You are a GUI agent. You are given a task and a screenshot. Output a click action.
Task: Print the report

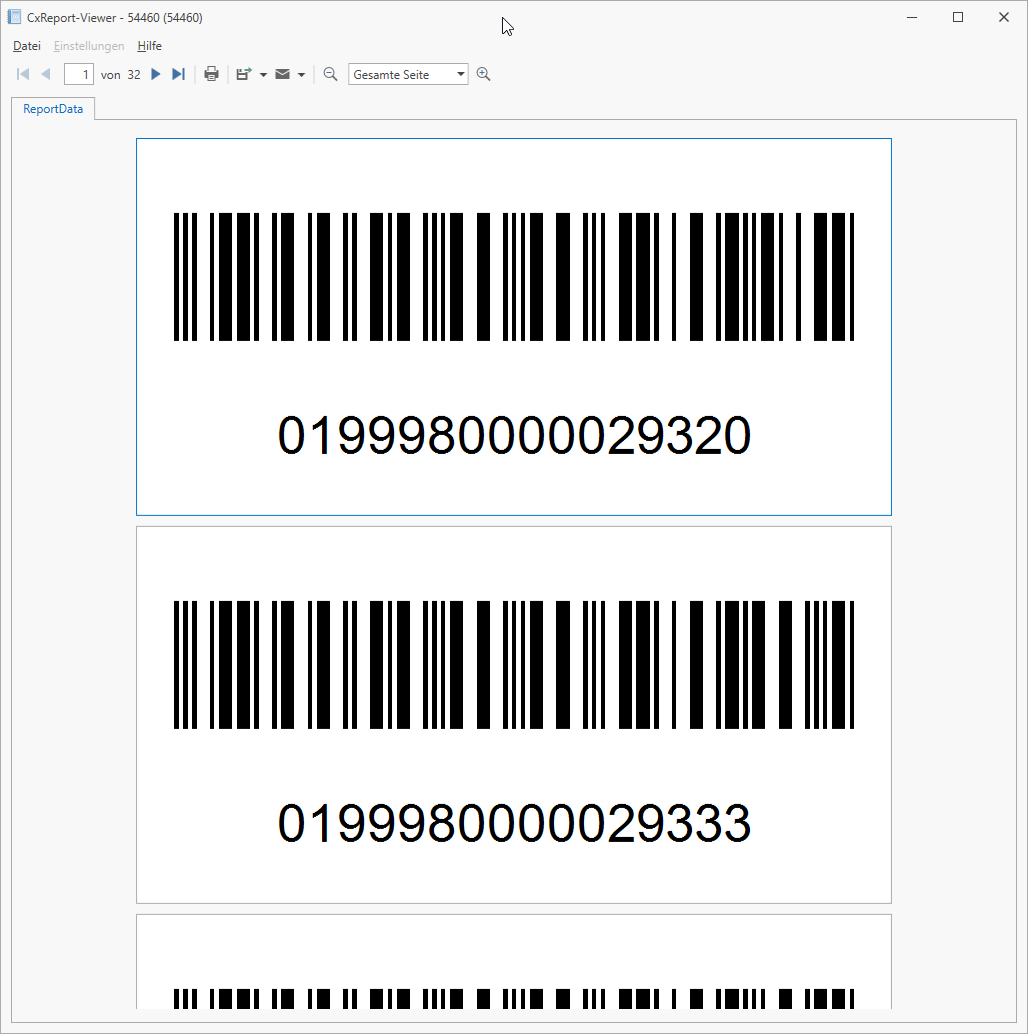pyautogui.click(x=212, y=74)
